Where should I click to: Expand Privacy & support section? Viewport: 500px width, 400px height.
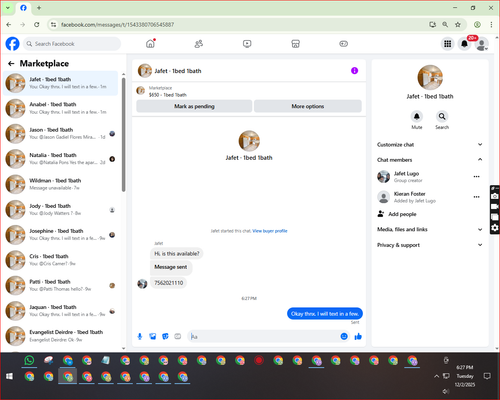pyautogui.click(x=430, y=245)
